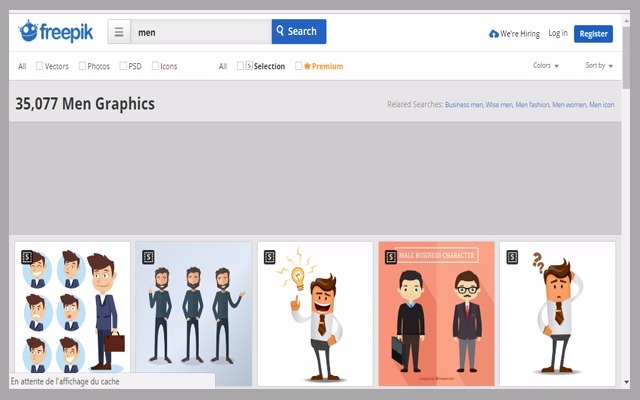The height and width of the screenshot is (400, 640).
Task: Check the Selection filter checkbox
Action: (x=240, y=66)
